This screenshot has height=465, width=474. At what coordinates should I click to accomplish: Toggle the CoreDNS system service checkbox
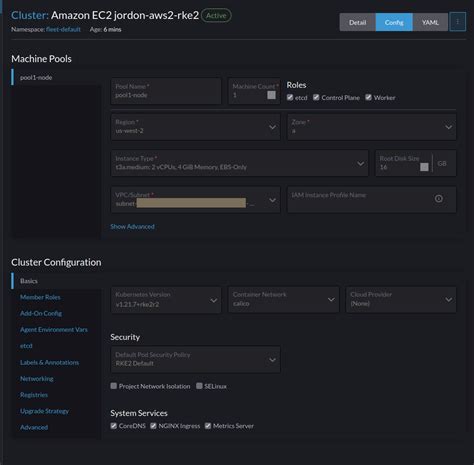114,426
